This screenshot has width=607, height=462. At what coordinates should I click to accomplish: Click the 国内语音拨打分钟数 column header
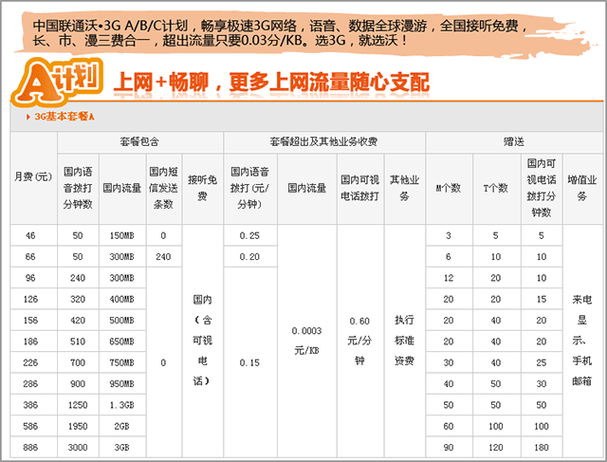[78, 189]
